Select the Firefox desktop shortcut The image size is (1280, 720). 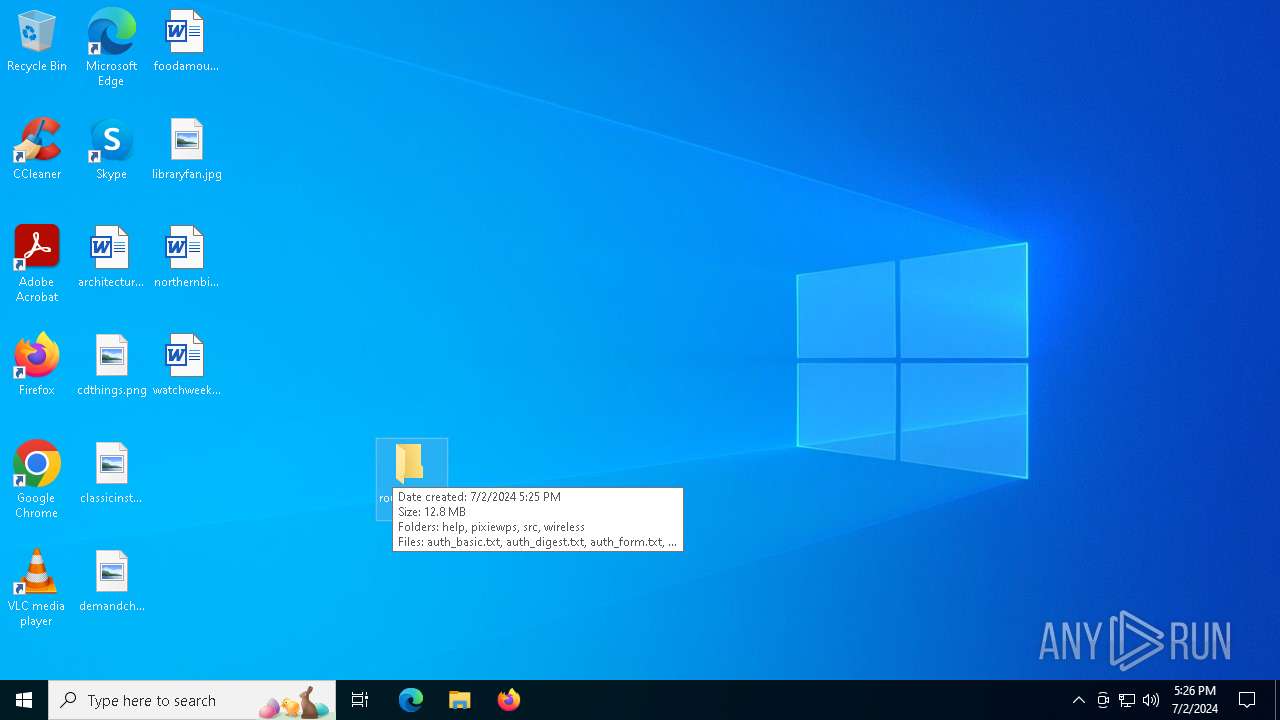click(x=37, y=365)
